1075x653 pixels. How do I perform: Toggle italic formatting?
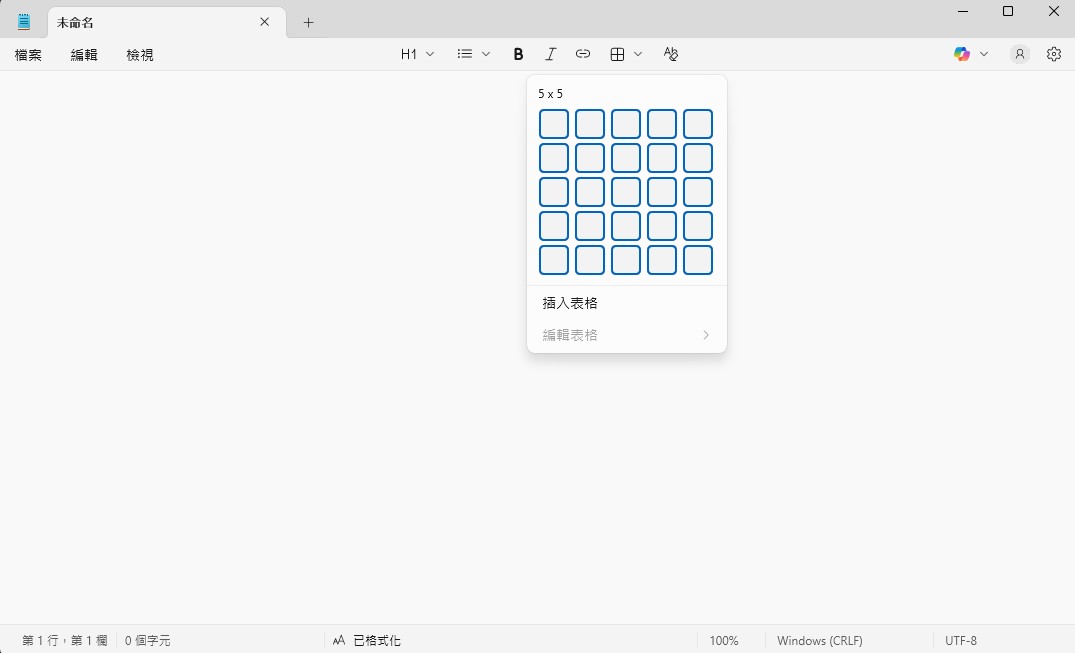tap(550, 54)
